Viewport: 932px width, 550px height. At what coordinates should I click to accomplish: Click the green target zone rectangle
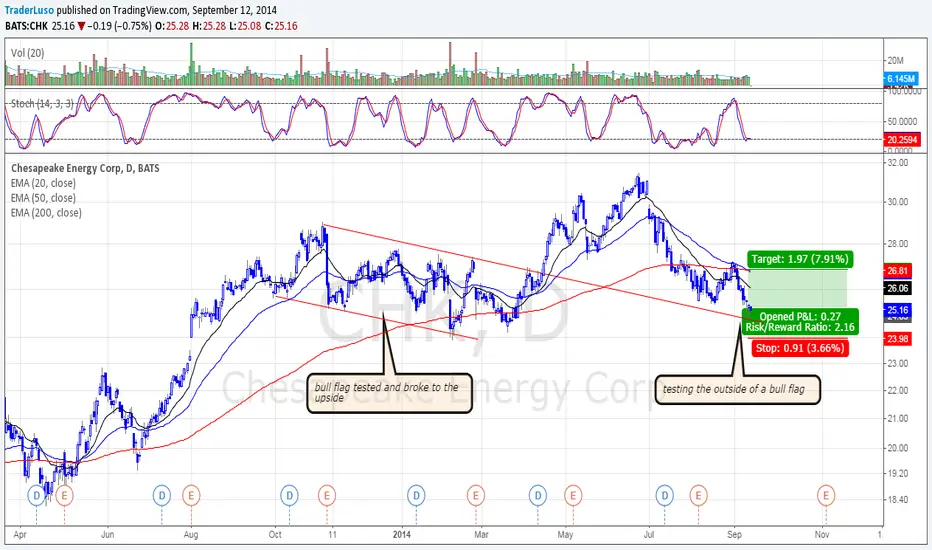(x=796, y=288)
